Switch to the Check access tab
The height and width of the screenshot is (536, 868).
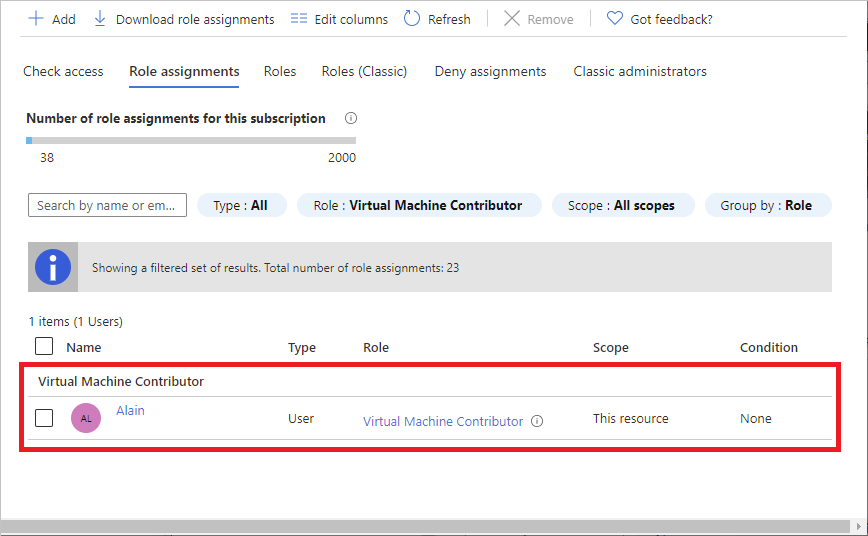[x=63, y=71]
